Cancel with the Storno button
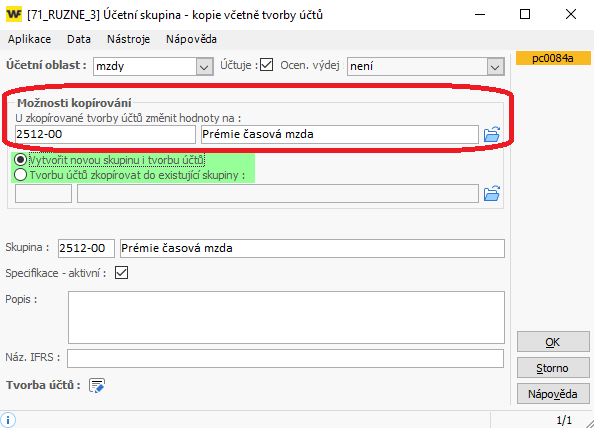The image size is (596, 429). coord(553,367)
